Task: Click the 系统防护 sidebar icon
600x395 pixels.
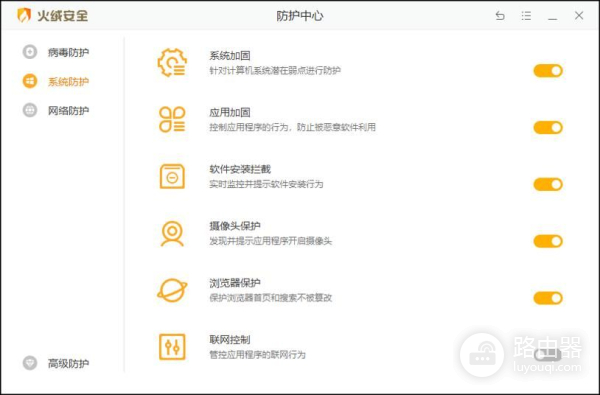Action: click(x=30, y=81)
